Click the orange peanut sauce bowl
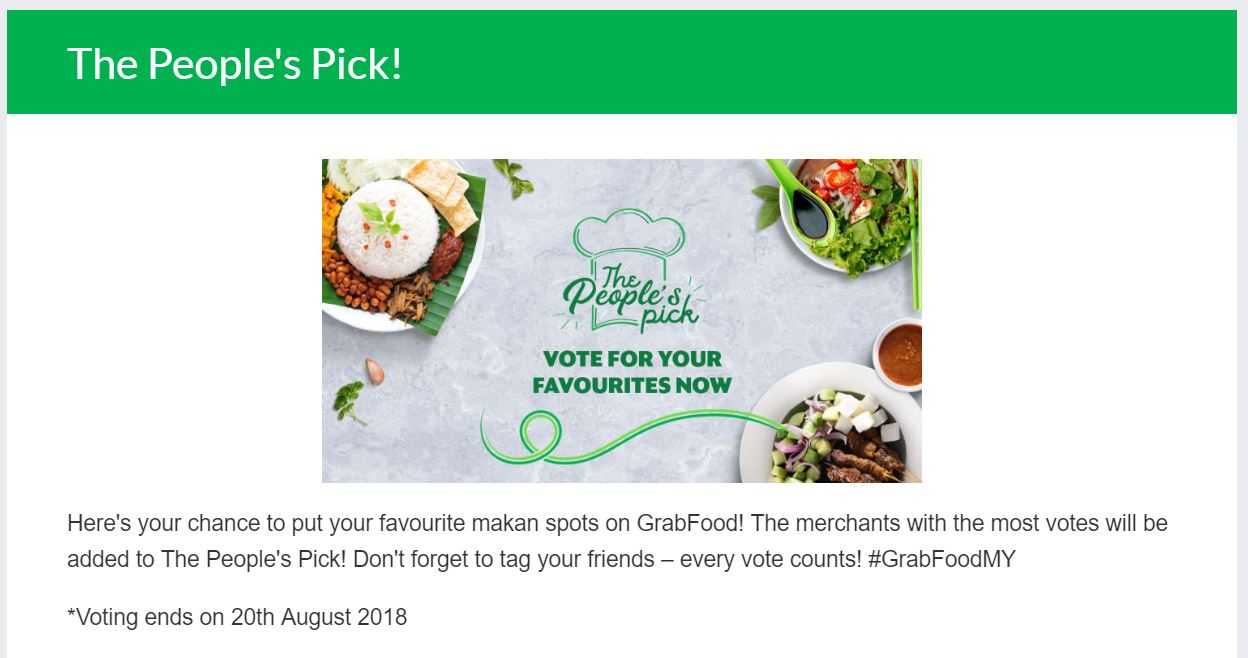Screen dimensions: 1248x658 [899, 354]
